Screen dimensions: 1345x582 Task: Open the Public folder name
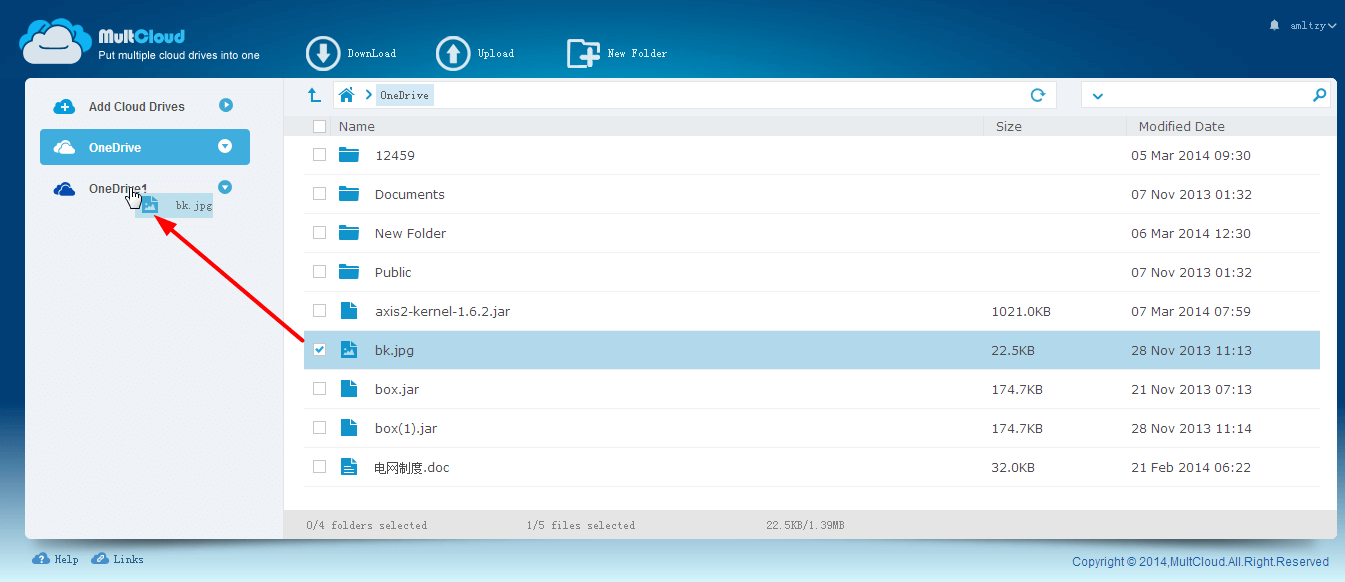pos(393,272)
